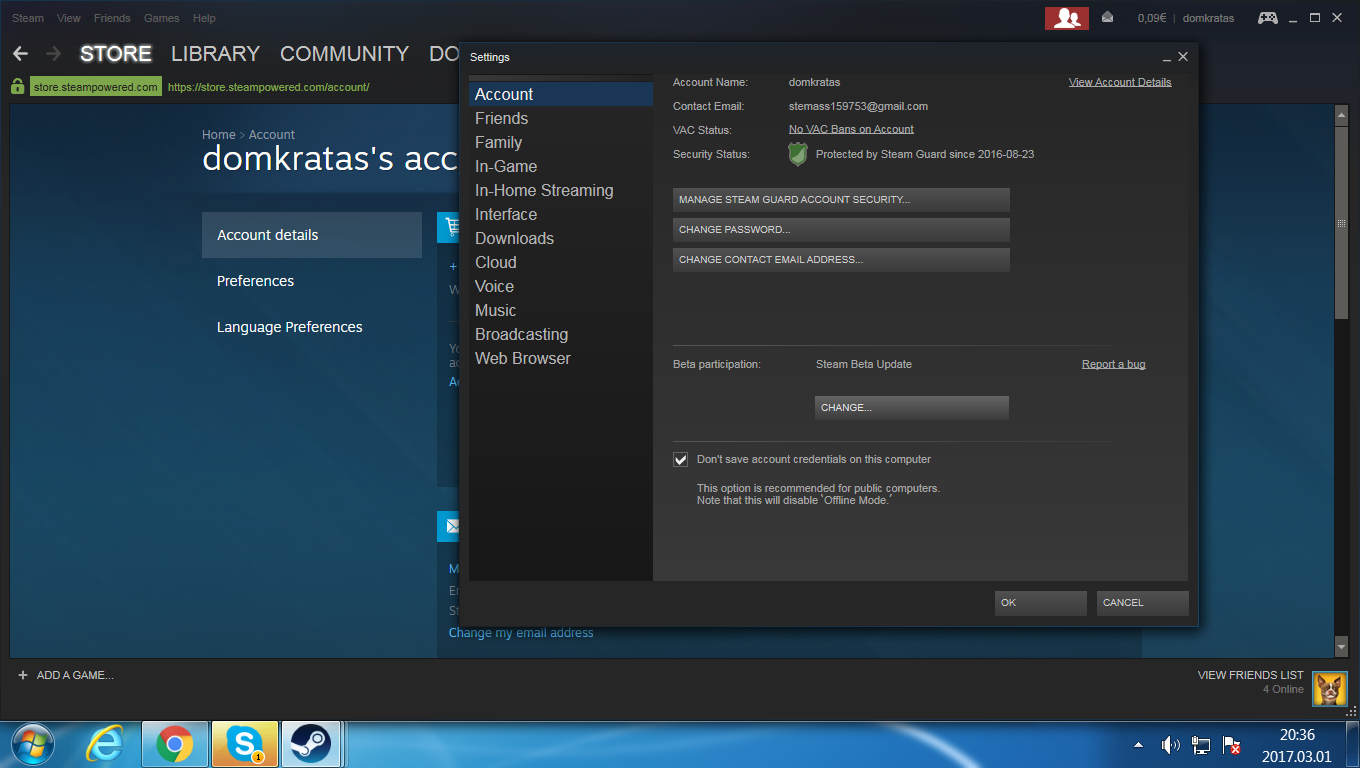Open the Action Center flag icon
Screen dimensions: 1360x768
tap(1232, 746)
